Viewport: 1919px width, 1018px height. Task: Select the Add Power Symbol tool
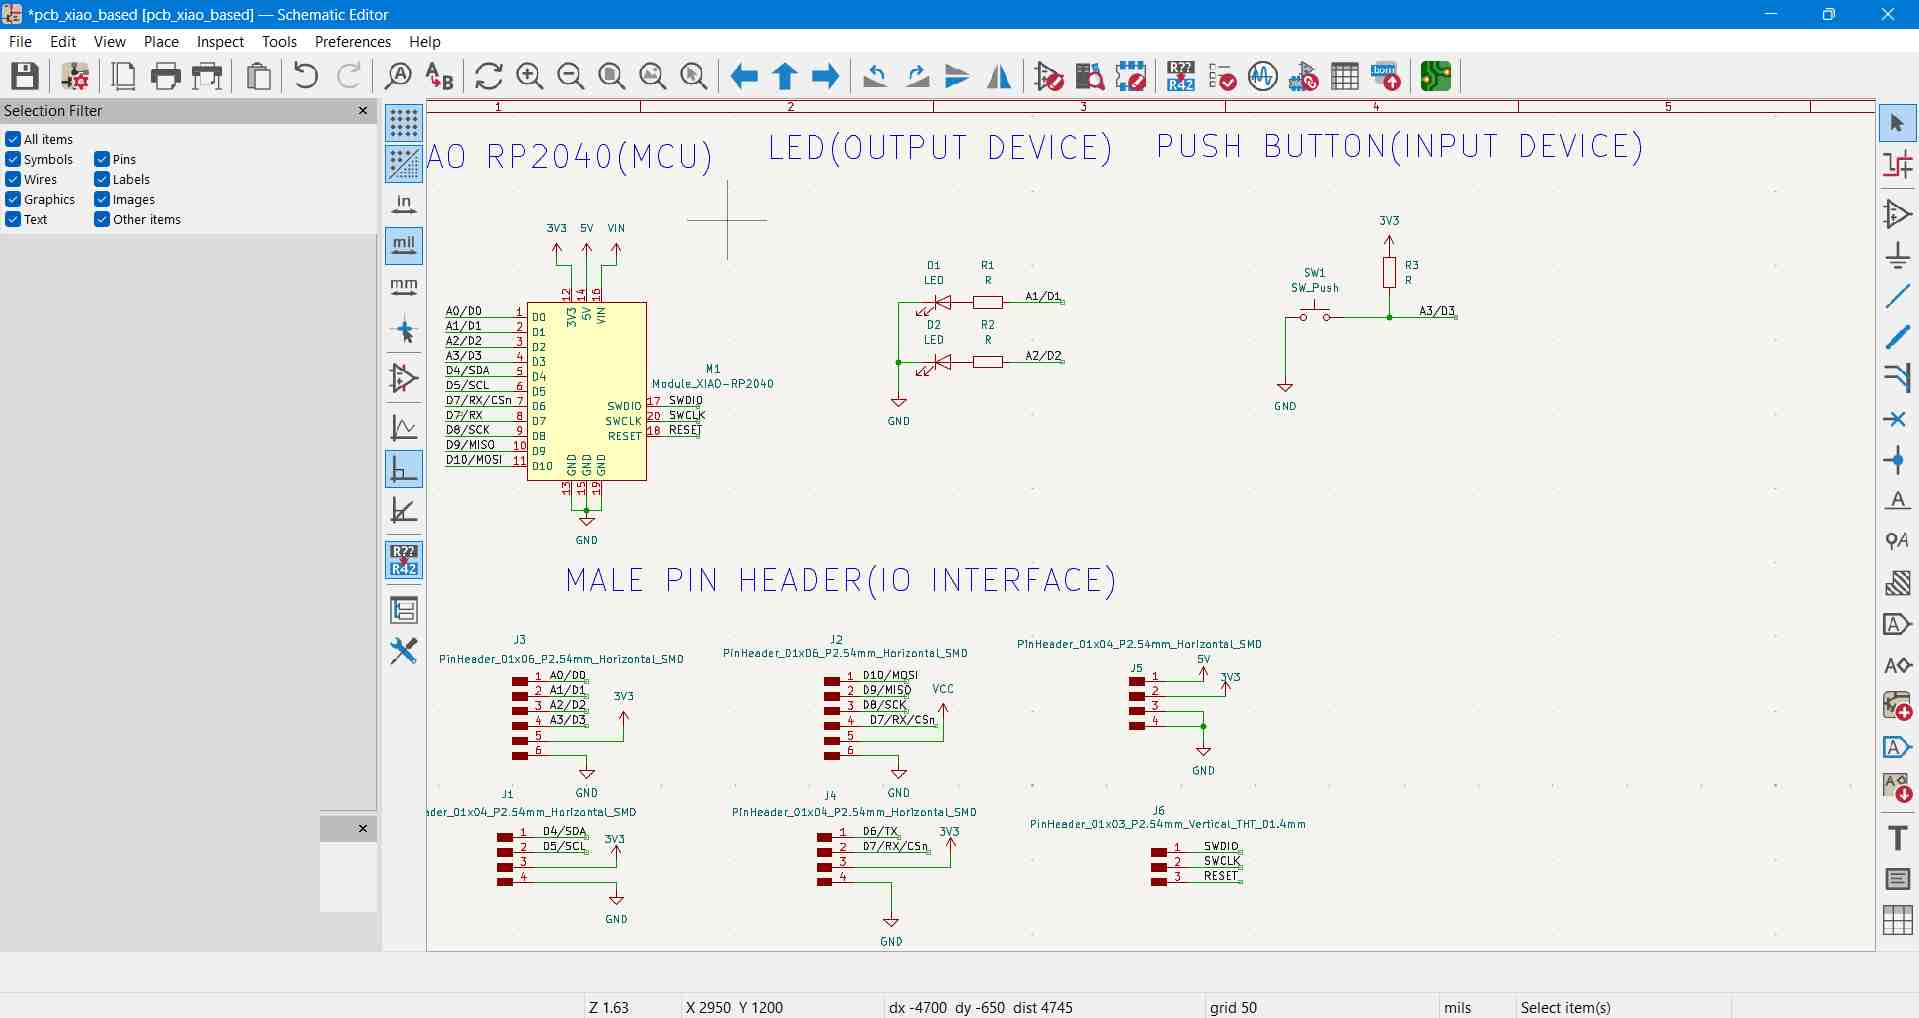[1897, 256]
